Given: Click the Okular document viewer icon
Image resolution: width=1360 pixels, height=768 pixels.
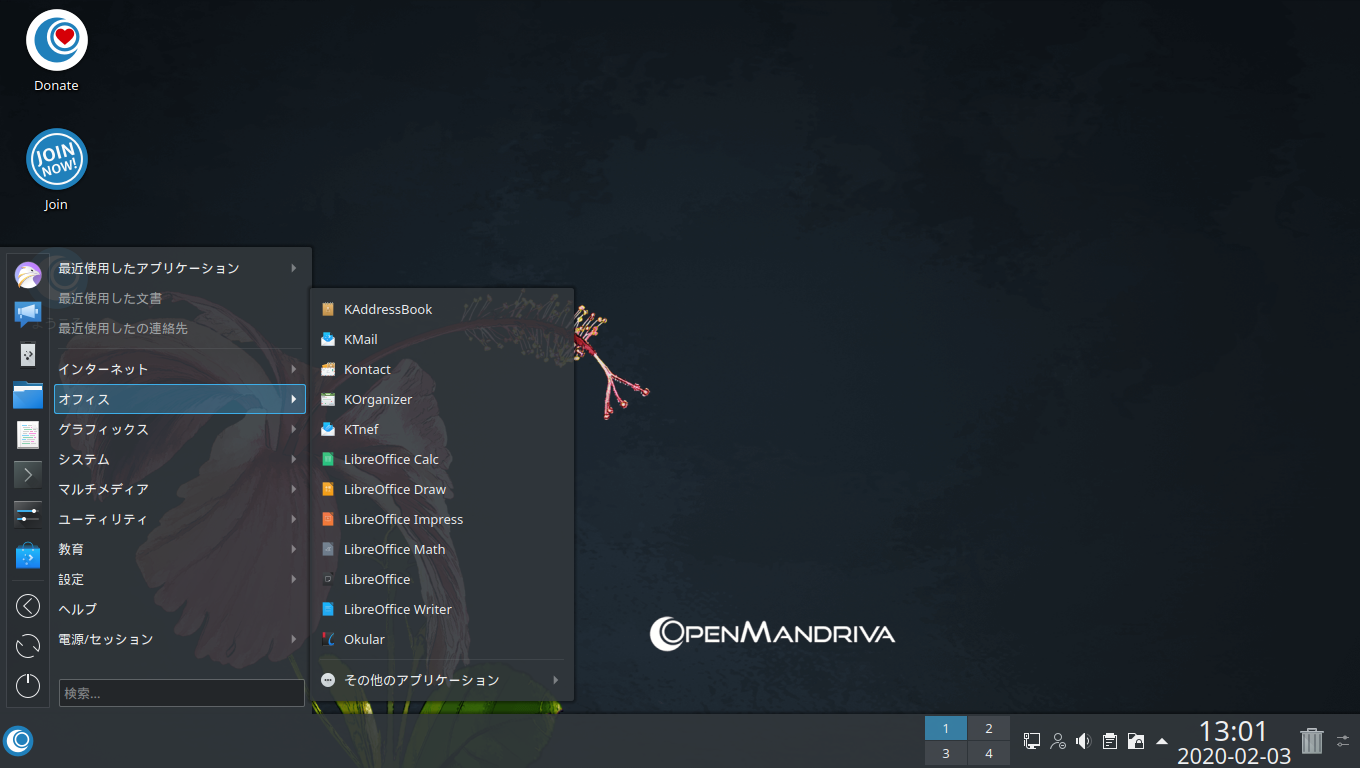Looking at the screenshot, I should coord(328,639).
